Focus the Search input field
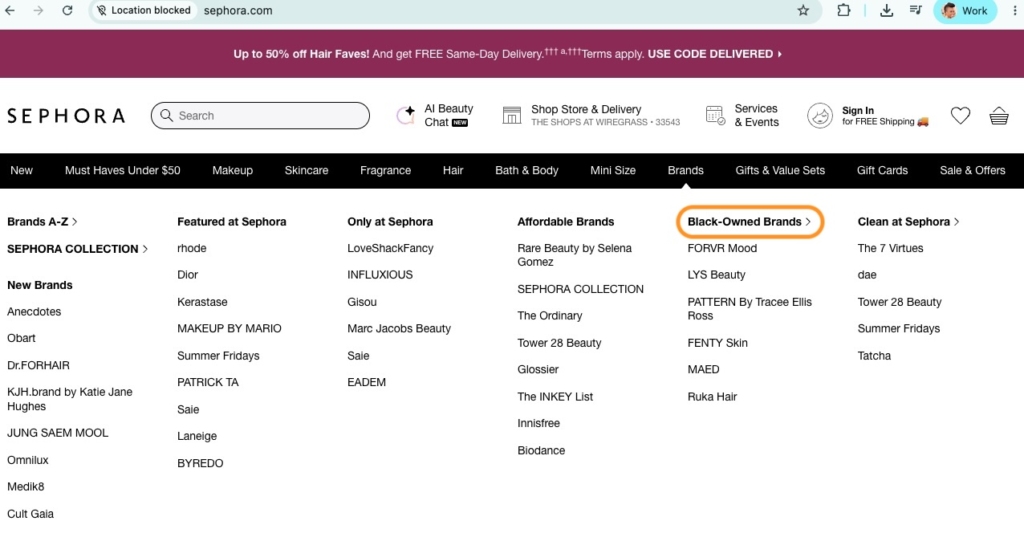Screen dimensions: 1024x533 click(x=260, y=116)
